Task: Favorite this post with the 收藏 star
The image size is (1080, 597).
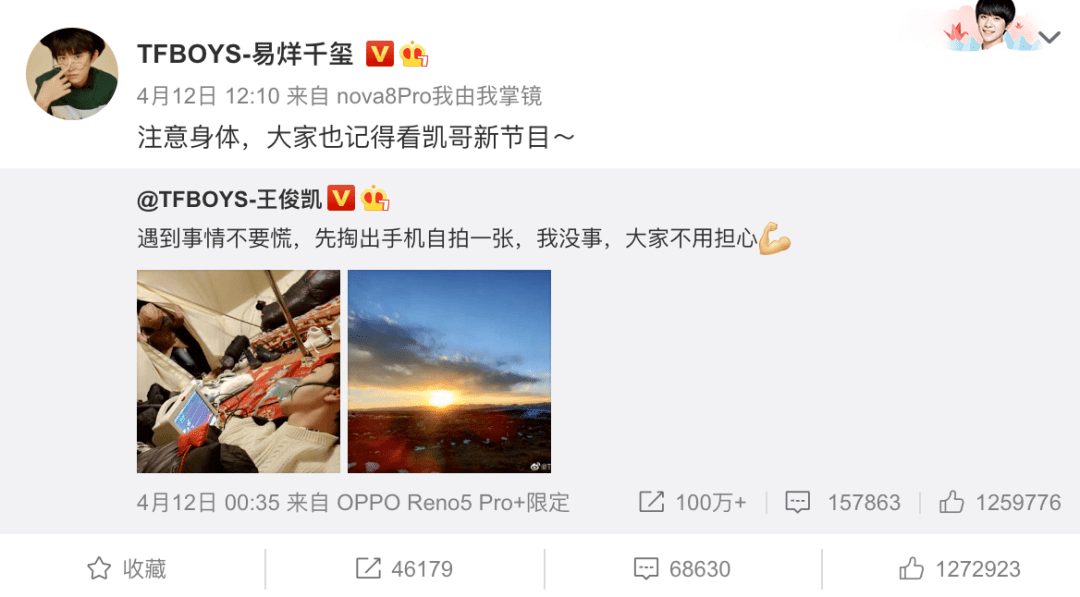Action: 127,569
